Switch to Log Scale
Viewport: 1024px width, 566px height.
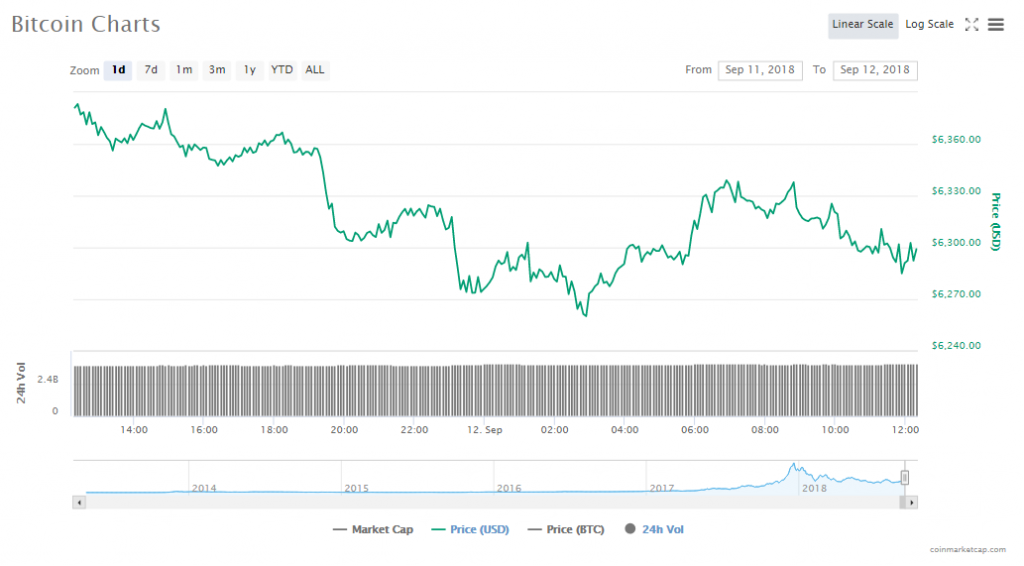(x=929, y=25)
